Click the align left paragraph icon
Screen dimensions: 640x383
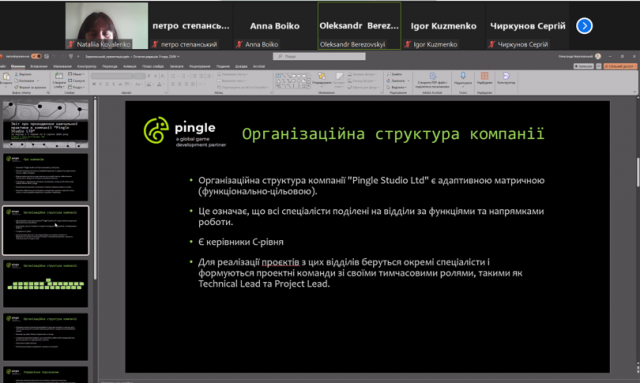click(x=173, y=84)
